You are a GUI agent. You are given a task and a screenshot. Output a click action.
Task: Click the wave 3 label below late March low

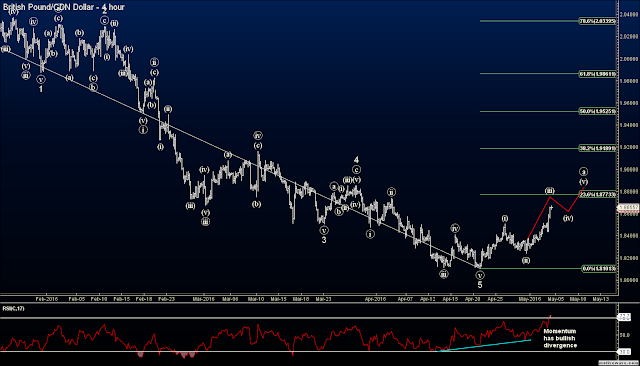coord(324,240)
